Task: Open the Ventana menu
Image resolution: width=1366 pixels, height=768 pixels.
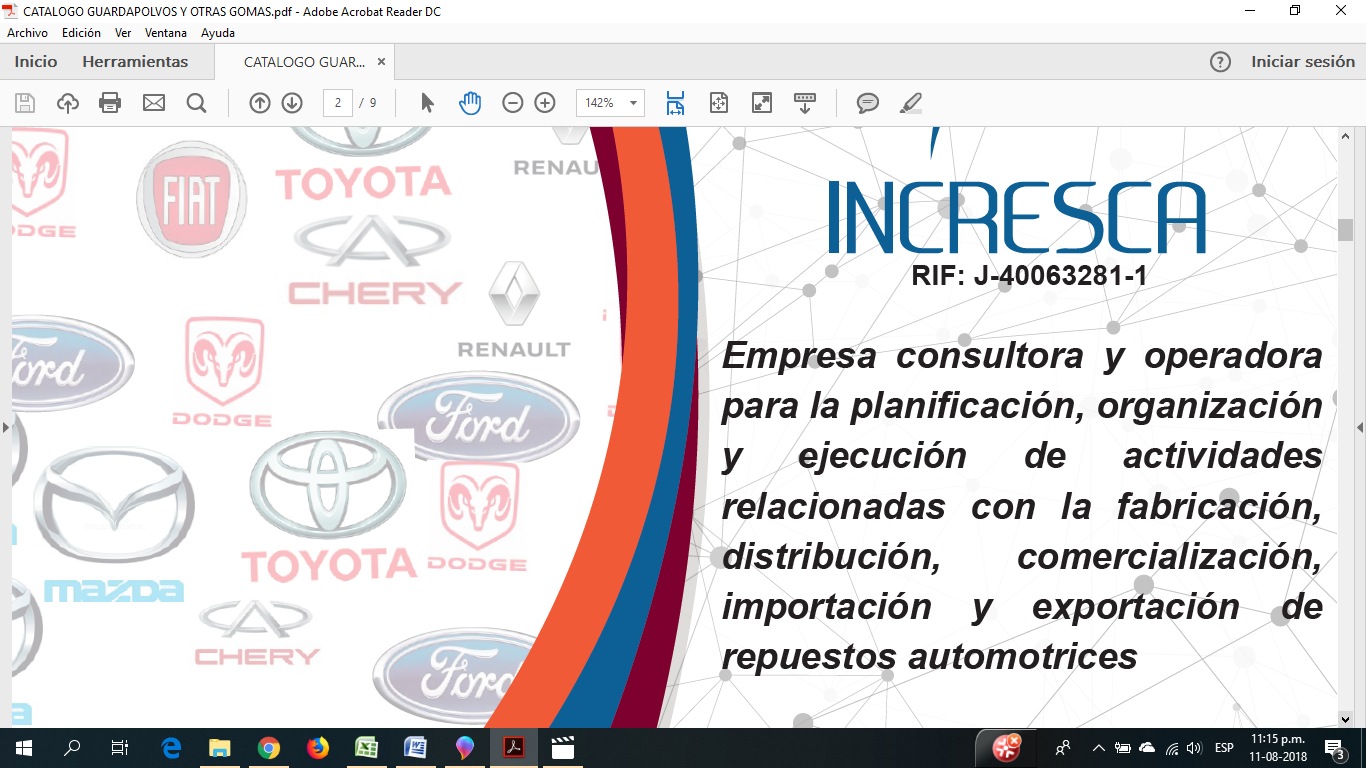Action: coord(166,33)
